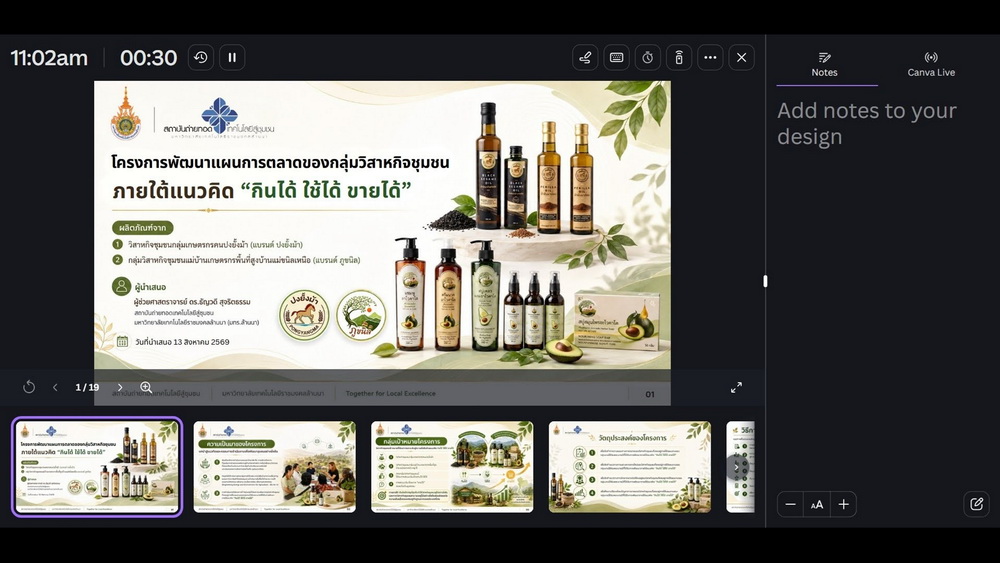Increase notes font size

[x=843, y=504]
